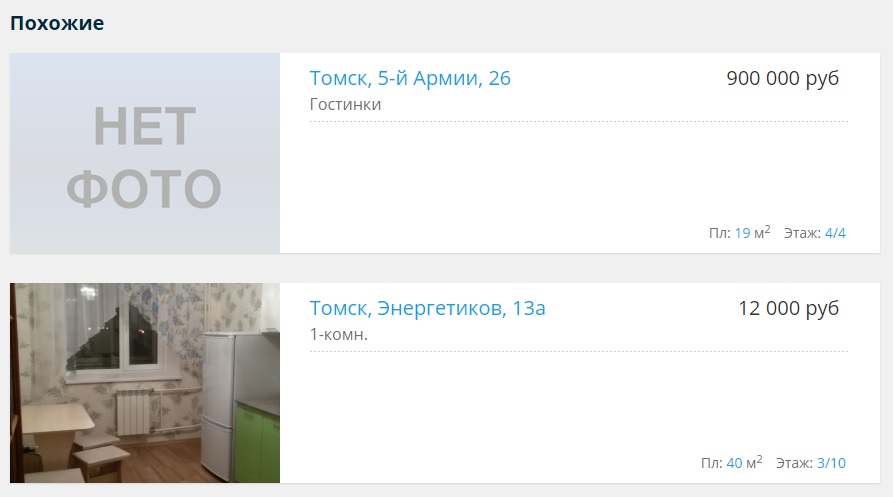The height and width of the screenshot is (497, 893).
Task: Open the Томск, Энергетиков, 13а listing
Action: pyautogui.click(x=427, y=309)
